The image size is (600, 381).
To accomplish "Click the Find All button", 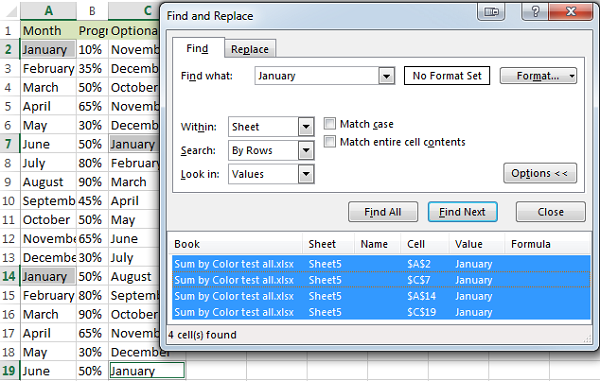I will pos(383,212).
